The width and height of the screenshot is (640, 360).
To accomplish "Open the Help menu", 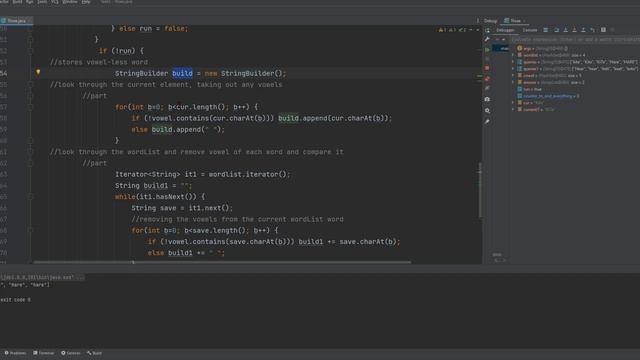I will 86,2.
